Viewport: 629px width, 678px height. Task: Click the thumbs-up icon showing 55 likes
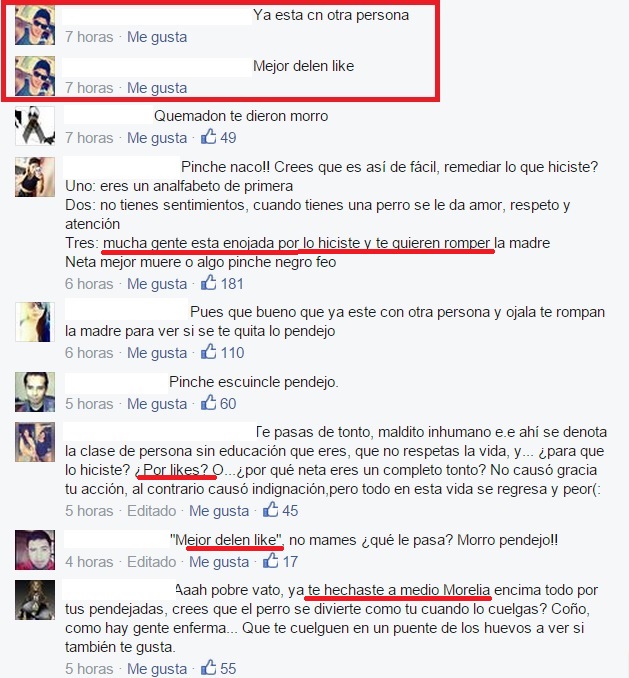[x=208, y=668]
